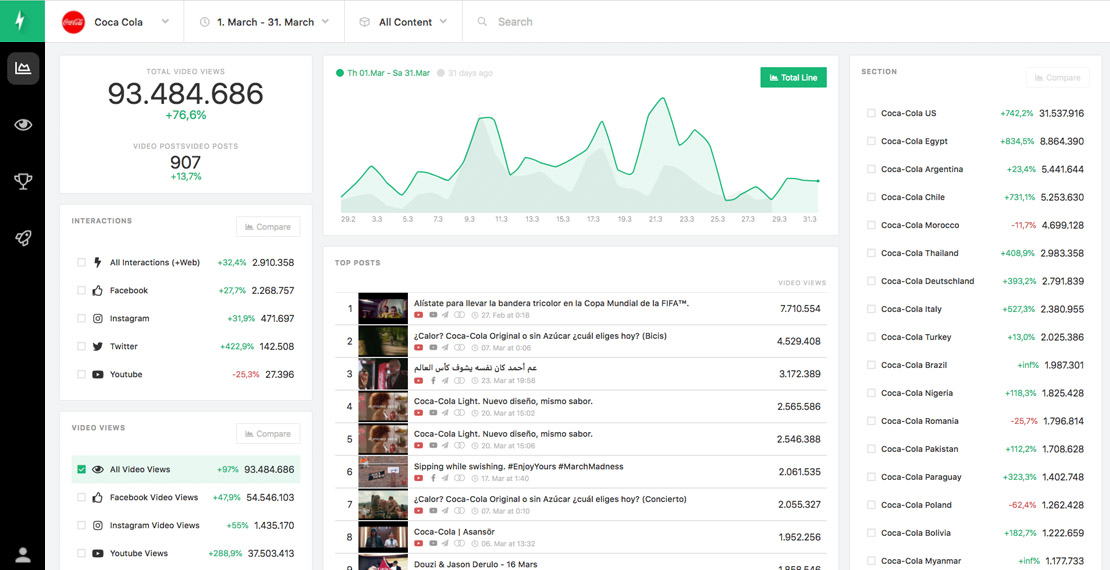Screen dimensions: 1110x570
Task: Click the 31 days ago legend item
Action: 465,73
